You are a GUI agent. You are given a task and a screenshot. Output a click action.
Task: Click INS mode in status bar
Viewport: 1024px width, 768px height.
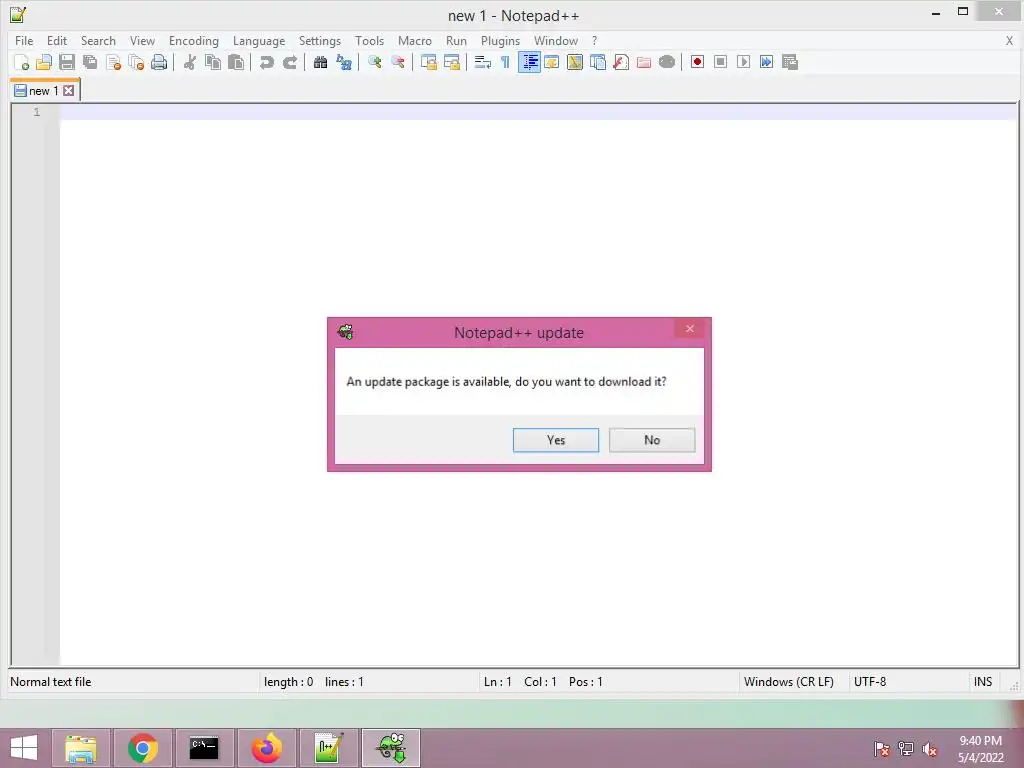coord(983,682)
